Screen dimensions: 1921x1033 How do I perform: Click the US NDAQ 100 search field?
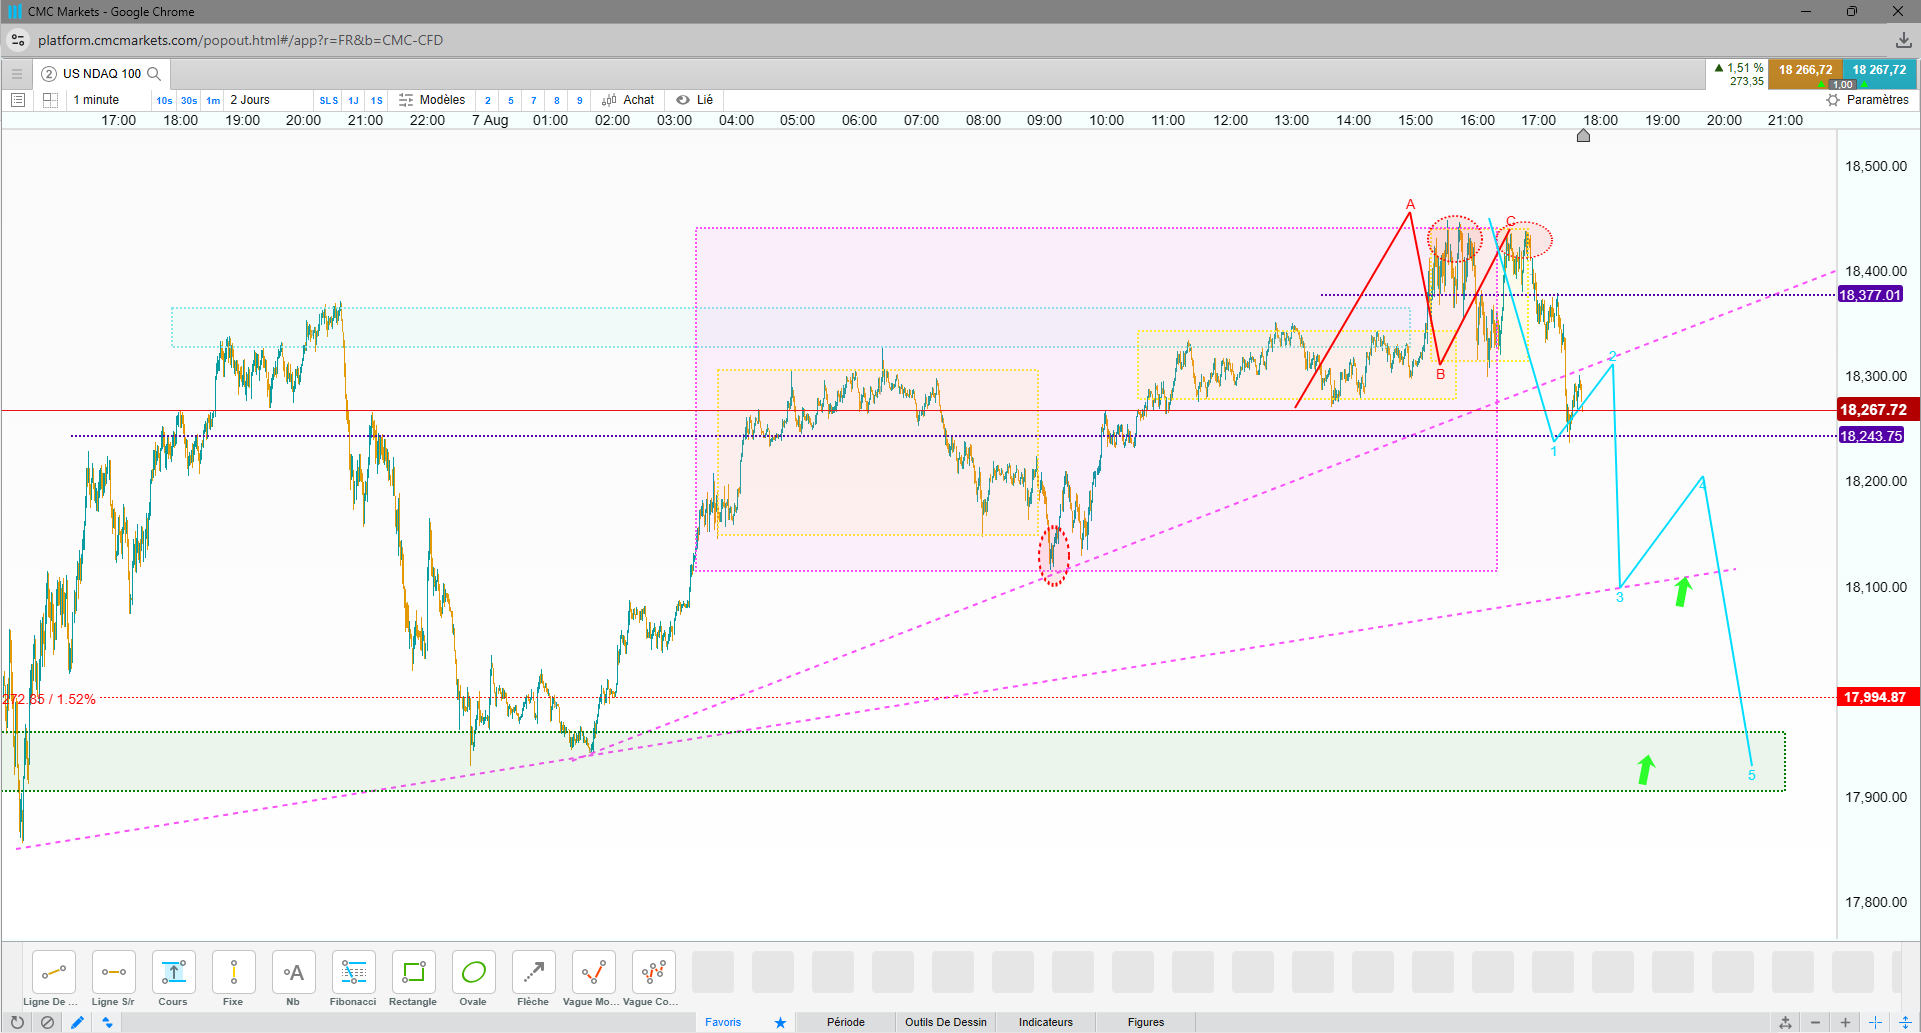click(102, 74)
